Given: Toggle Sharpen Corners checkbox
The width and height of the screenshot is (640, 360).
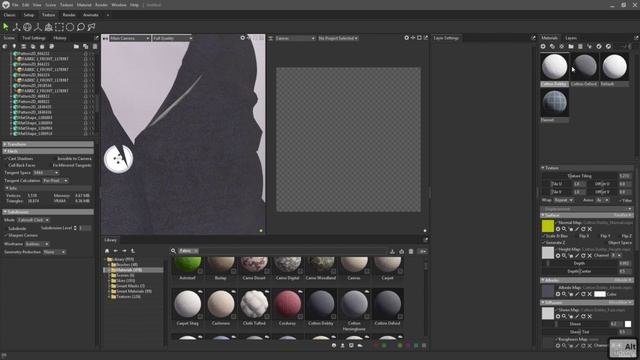Looking at the screenshot, I should click(6, 236).
